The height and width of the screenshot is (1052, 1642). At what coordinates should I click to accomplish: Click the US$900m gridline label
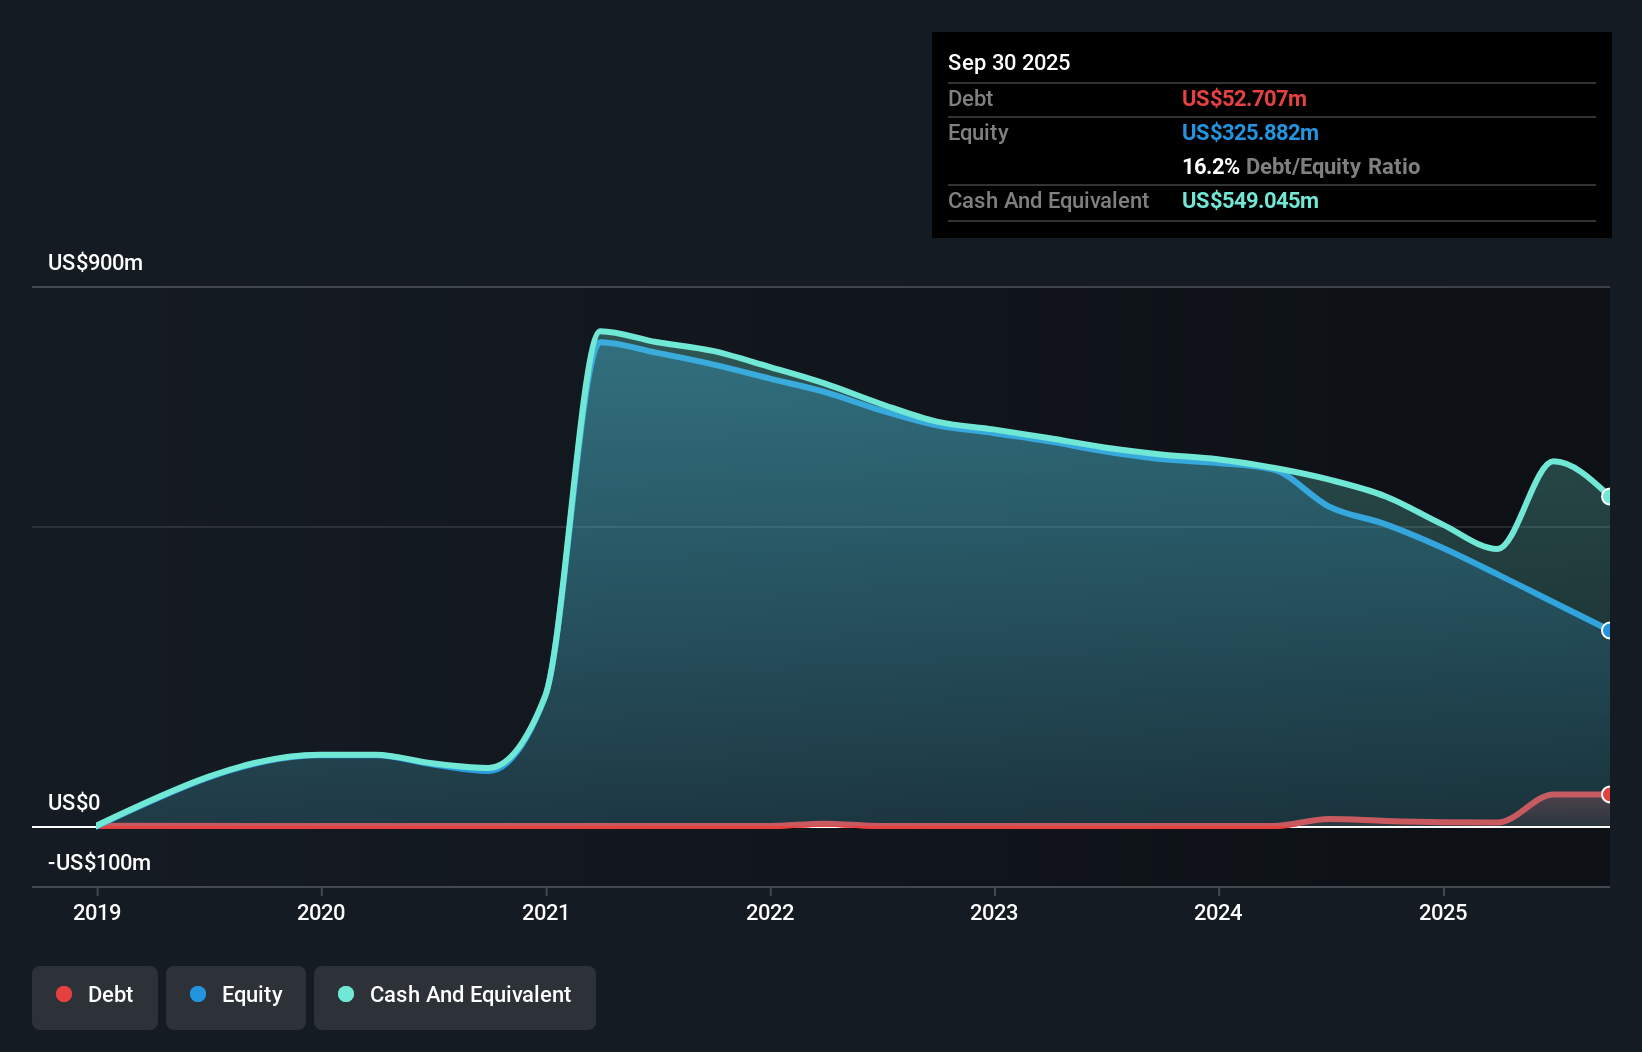95,262
